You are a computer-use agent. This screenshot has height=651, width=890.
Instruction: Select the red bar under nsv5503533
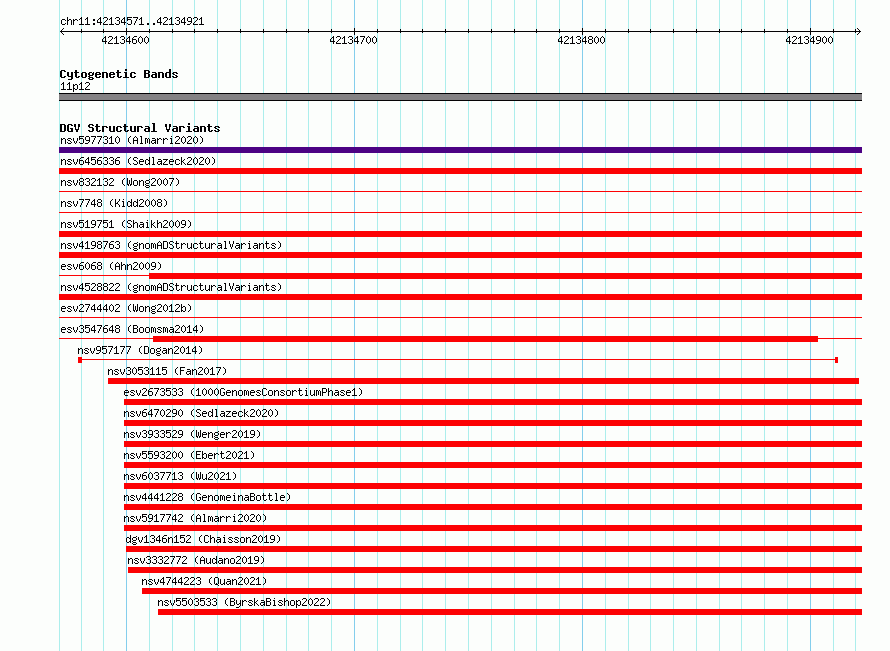510,612
